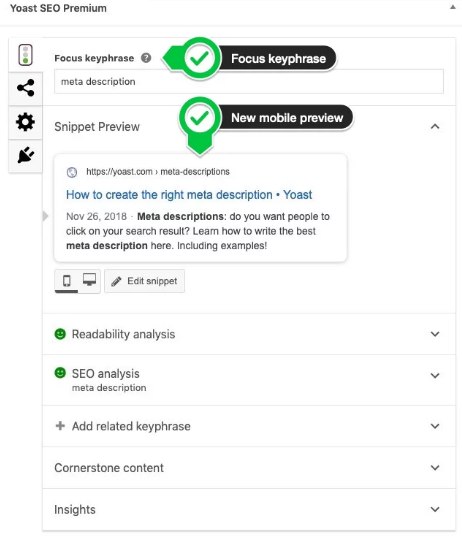
Task: Switch to the Social share tab
Action: click(25, 88)
